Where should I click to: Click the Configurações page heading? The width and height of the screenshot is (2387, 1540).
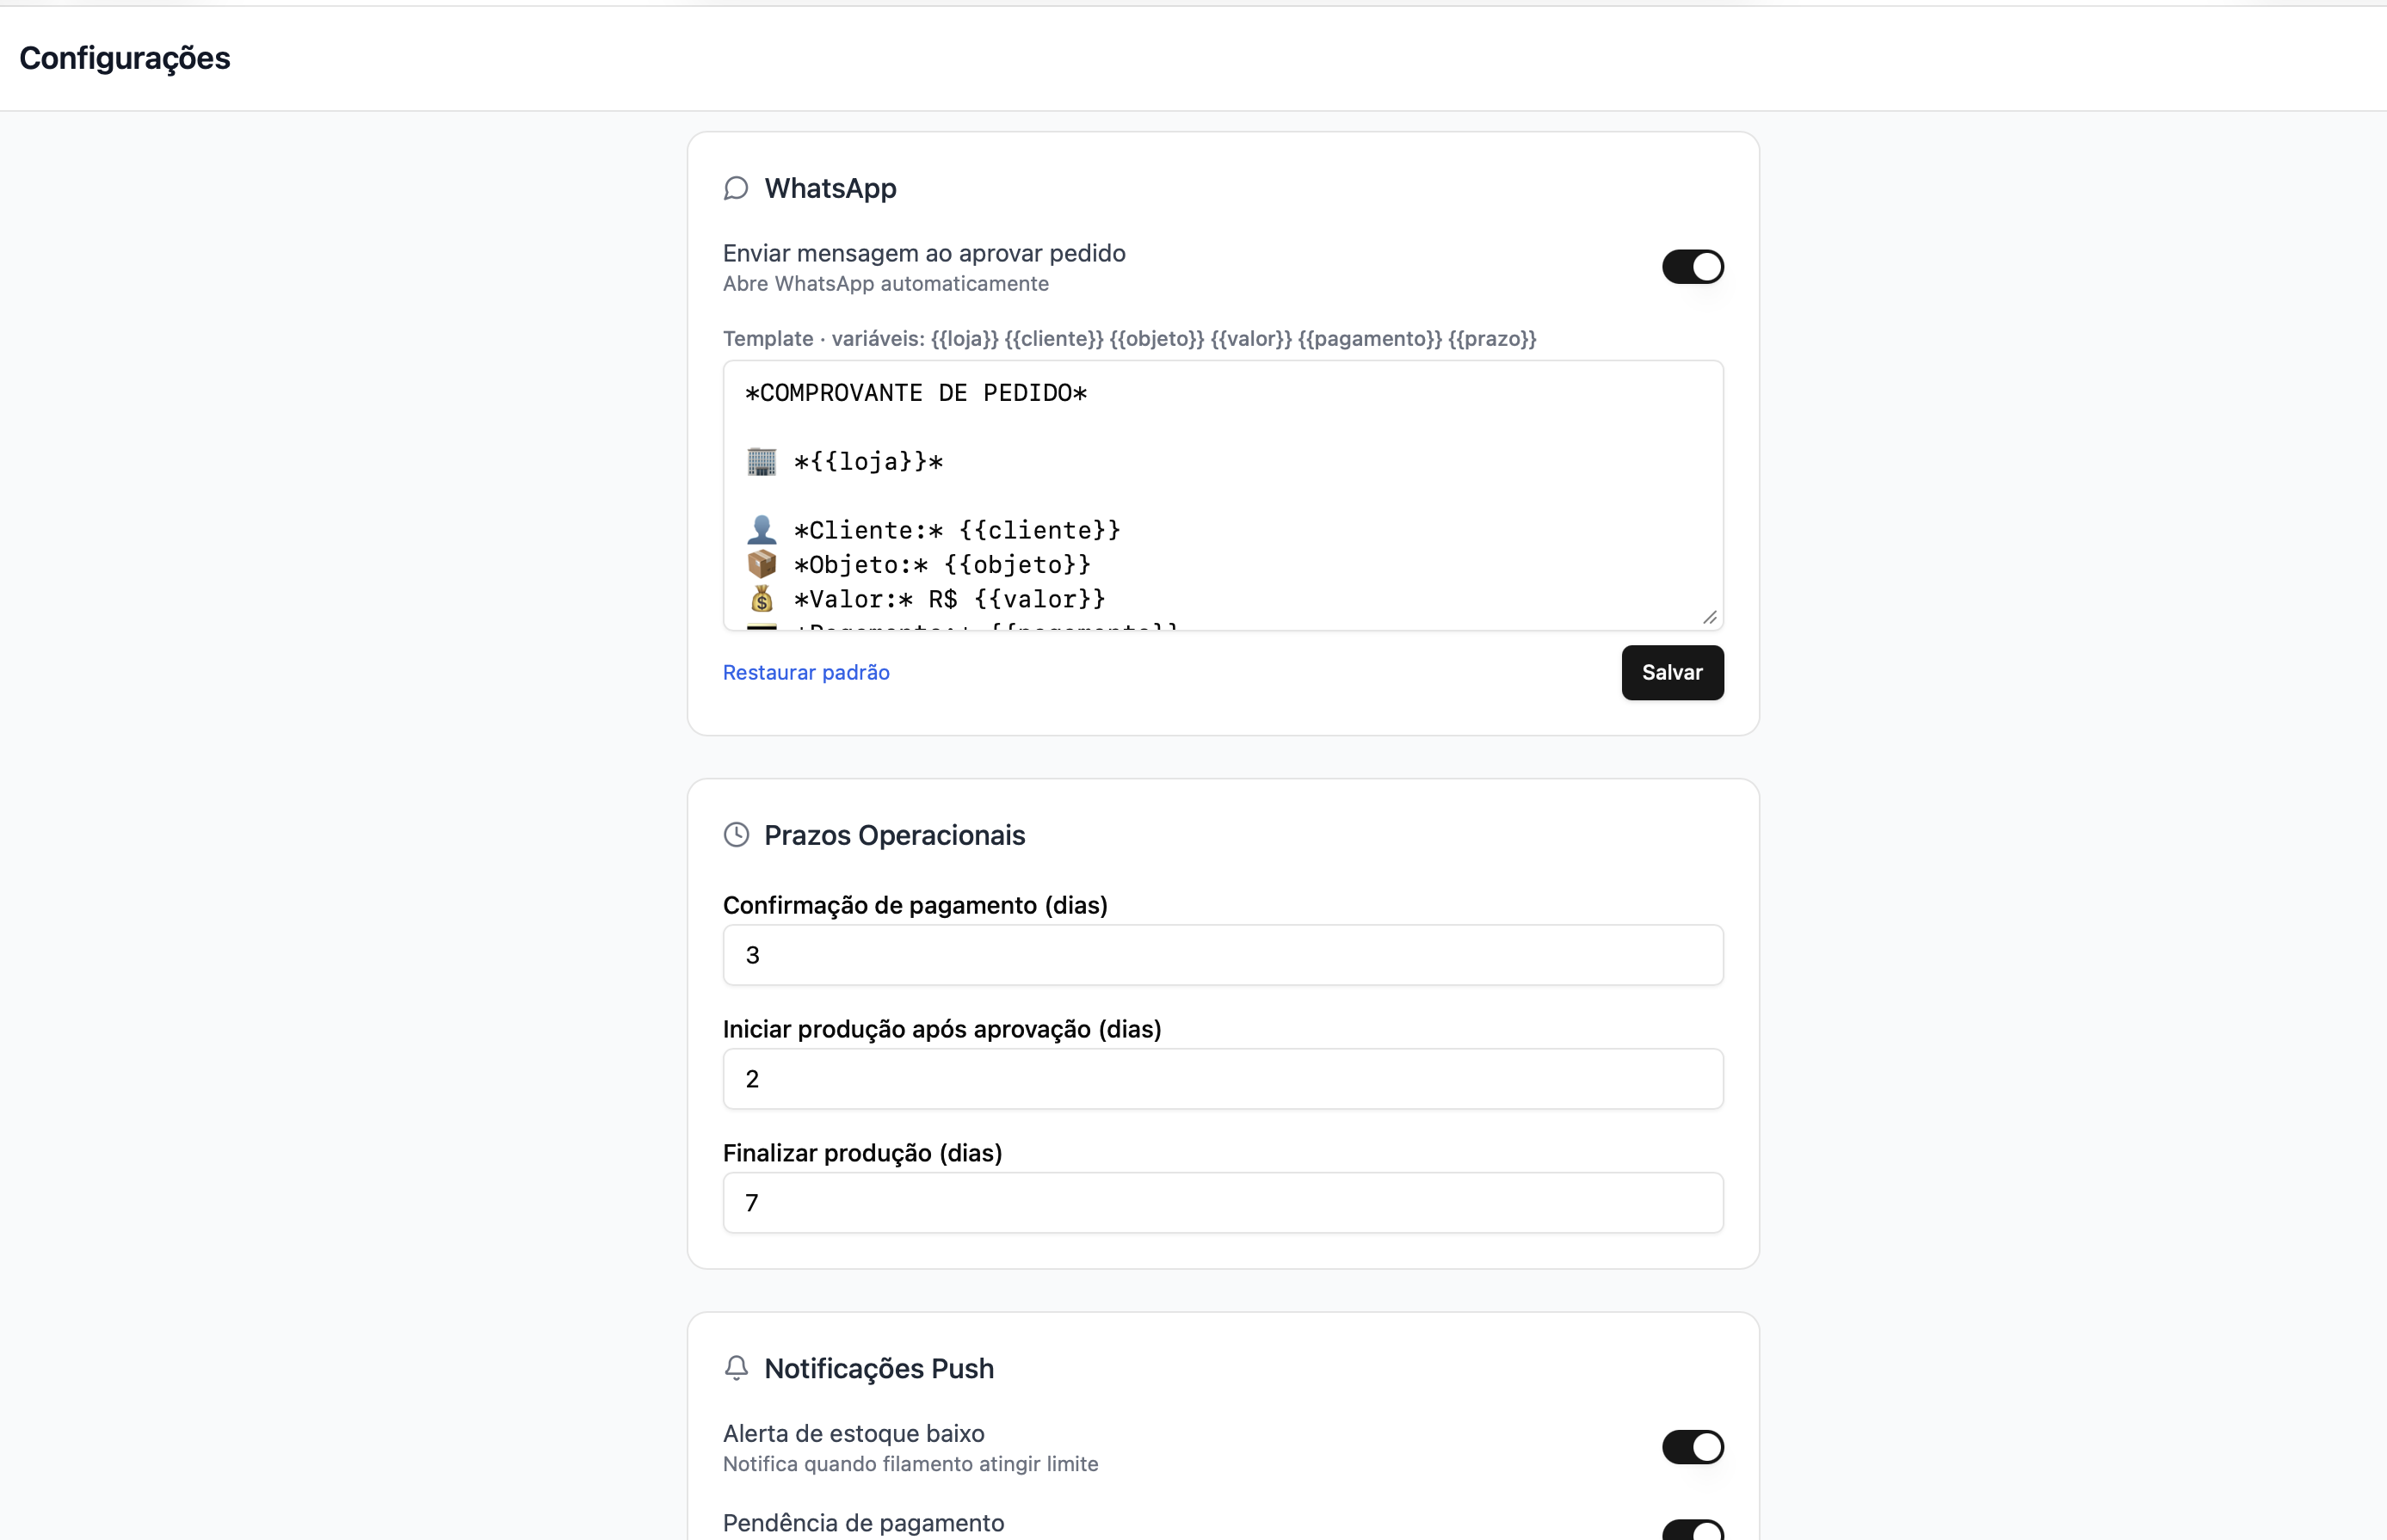tap(125, 58)
